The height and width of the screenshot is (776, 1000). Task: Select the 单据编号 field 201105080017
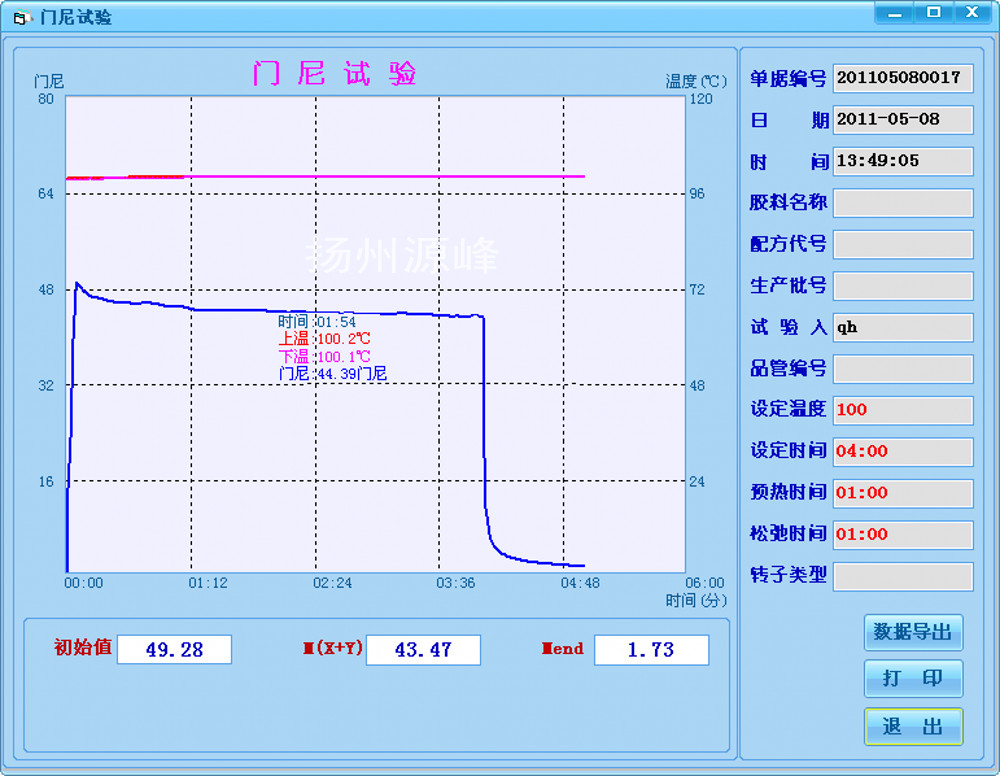[903, 78]
